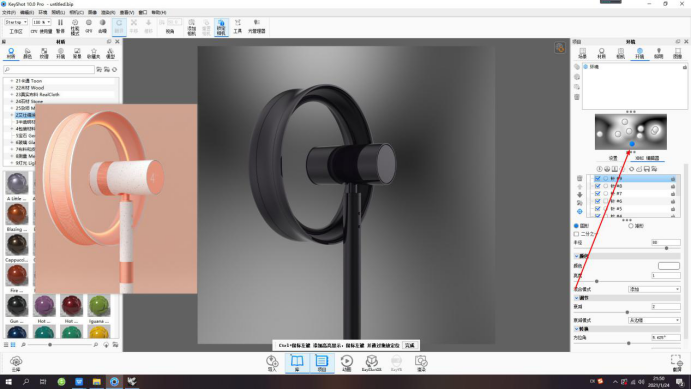Expand the 22木材 Wood tree folder
Viewport: 692px width, 389px height.
[12, 87]
